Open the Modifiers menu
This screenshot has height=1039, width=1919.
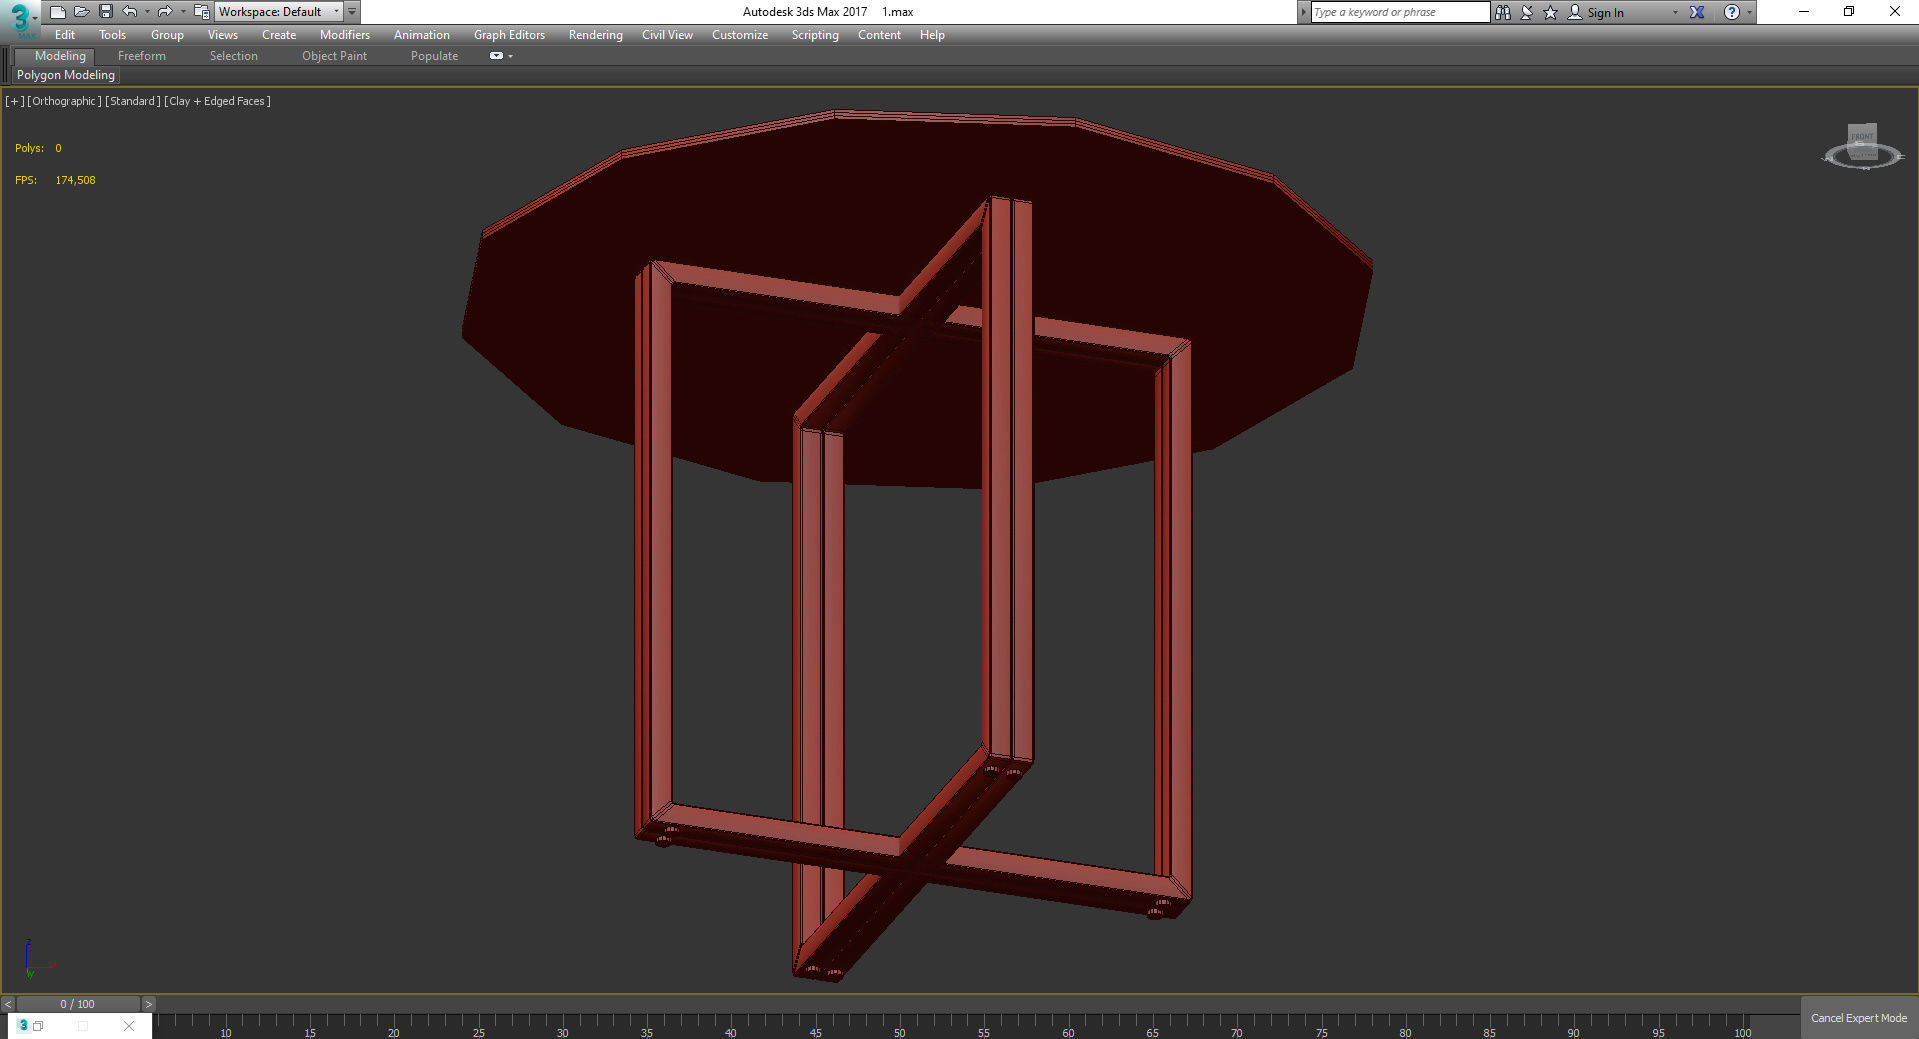pos(345,35)
